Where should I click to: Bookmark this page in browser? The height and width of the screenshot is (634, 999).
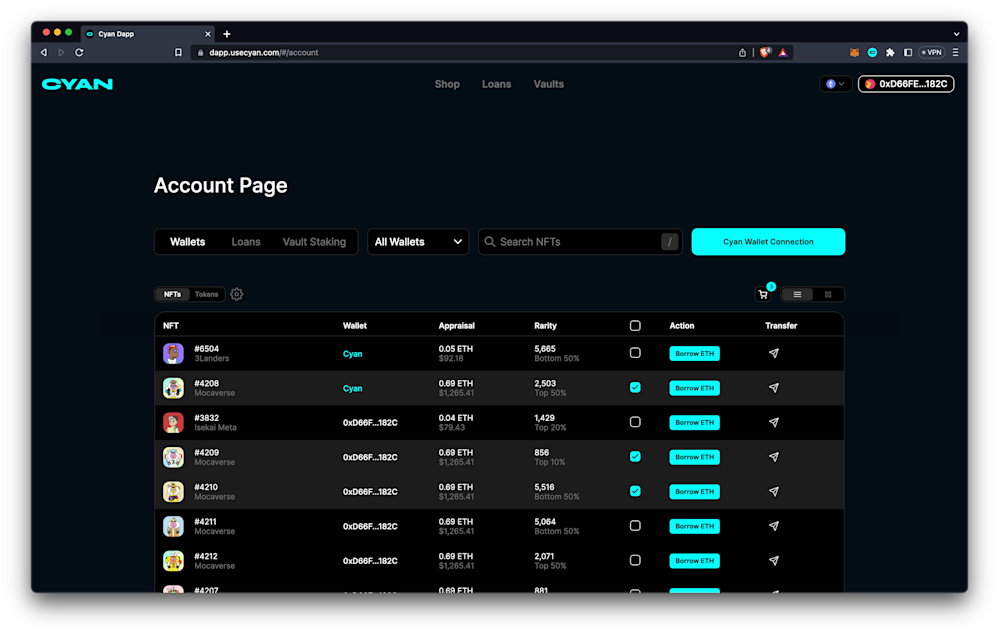tap(178, 52)
